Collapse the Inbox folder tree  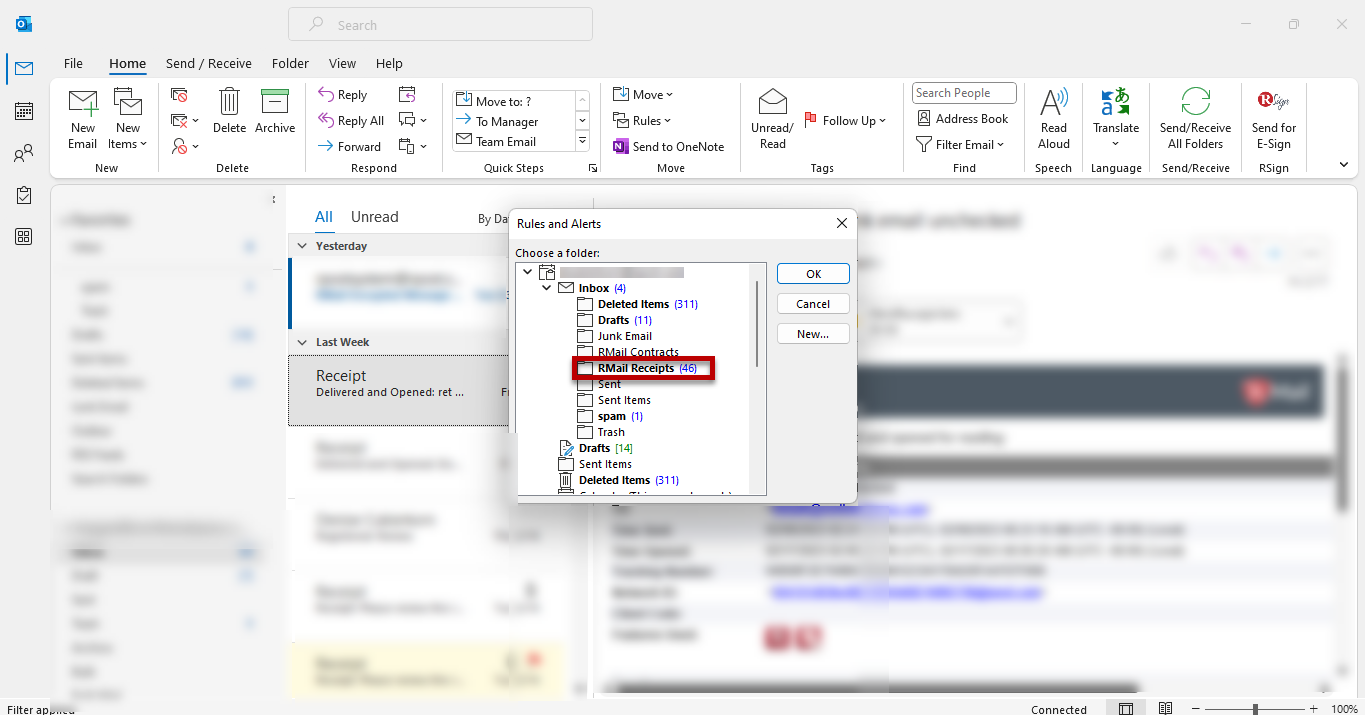pos(546,287)
